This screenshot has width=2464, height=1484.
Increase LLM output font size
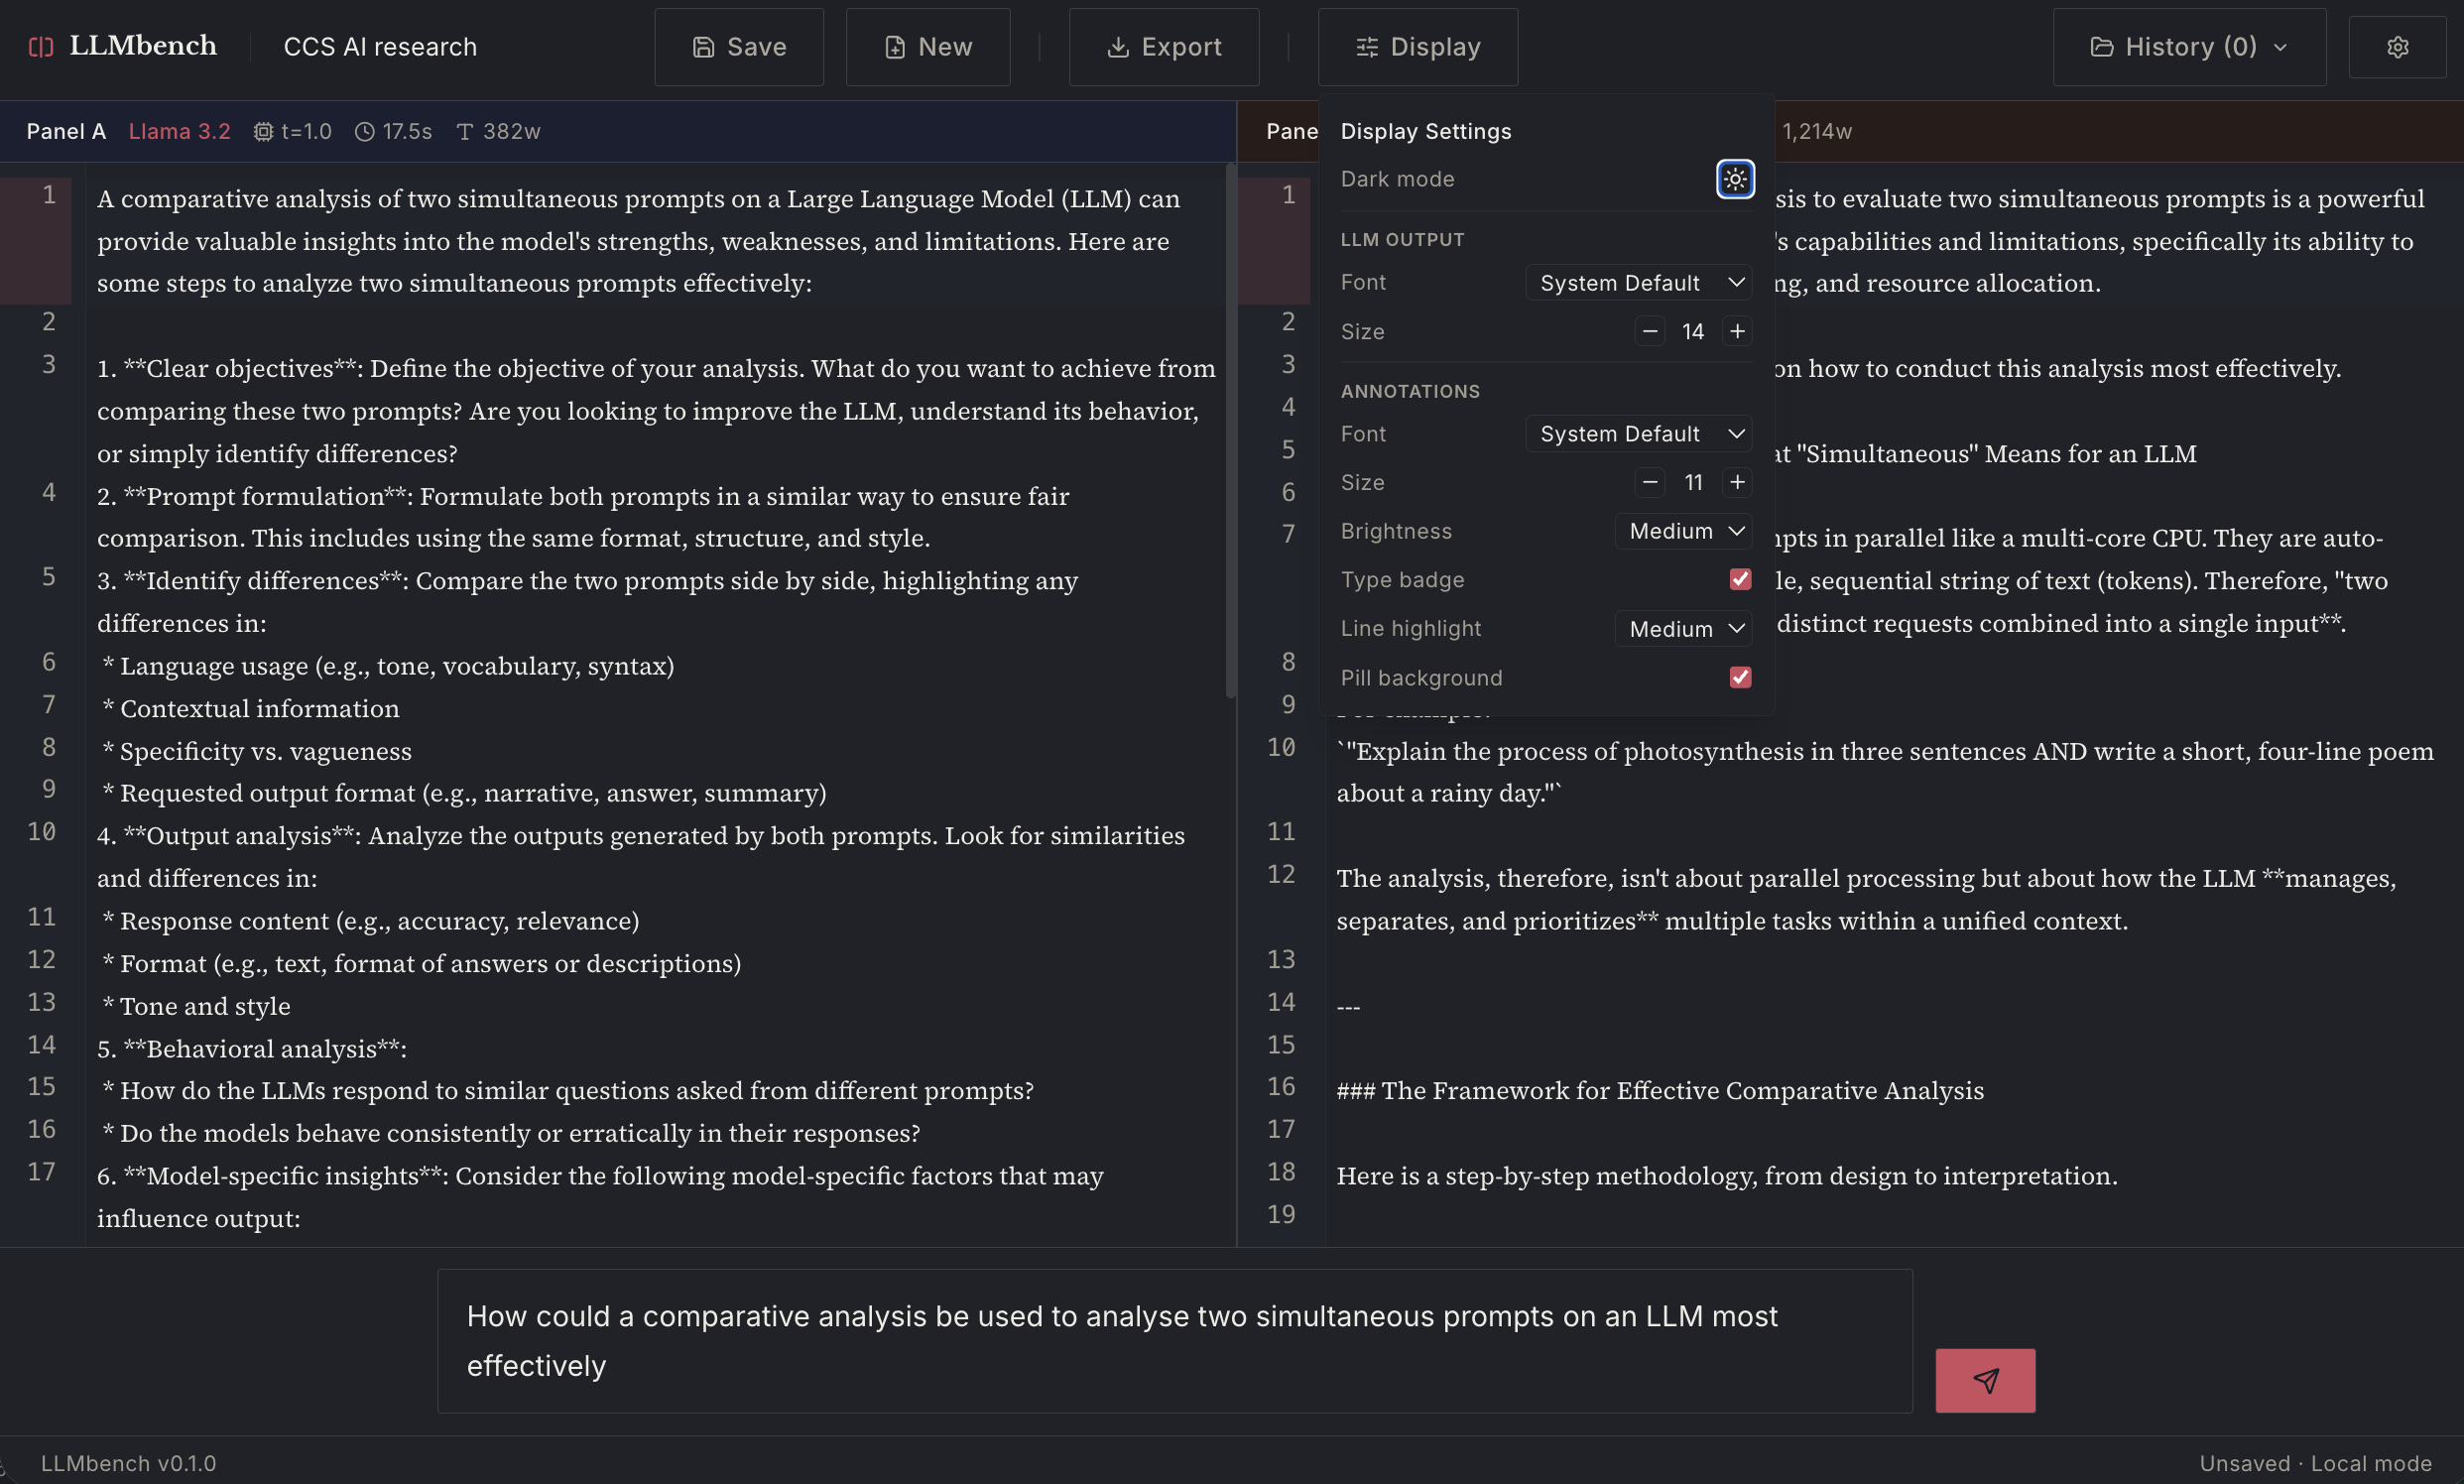pos(1738,331)
